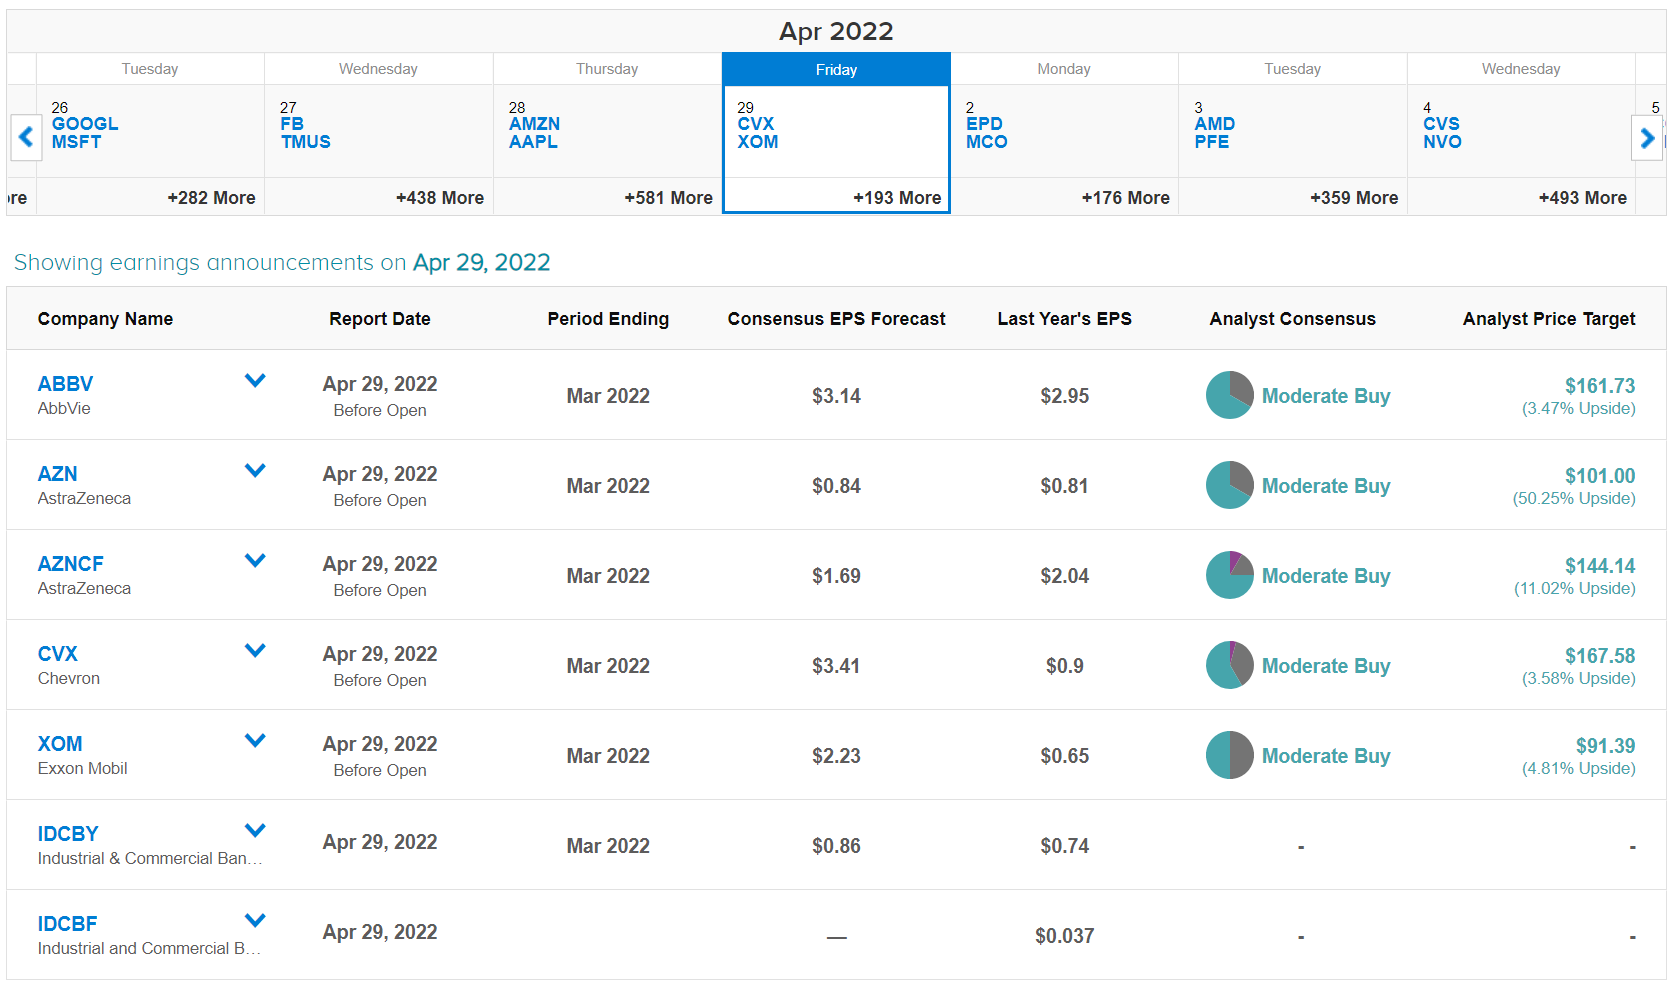Open AMD ticker in the calendar
Viewport: 1674px width, 989px height.
(1214, 124)
